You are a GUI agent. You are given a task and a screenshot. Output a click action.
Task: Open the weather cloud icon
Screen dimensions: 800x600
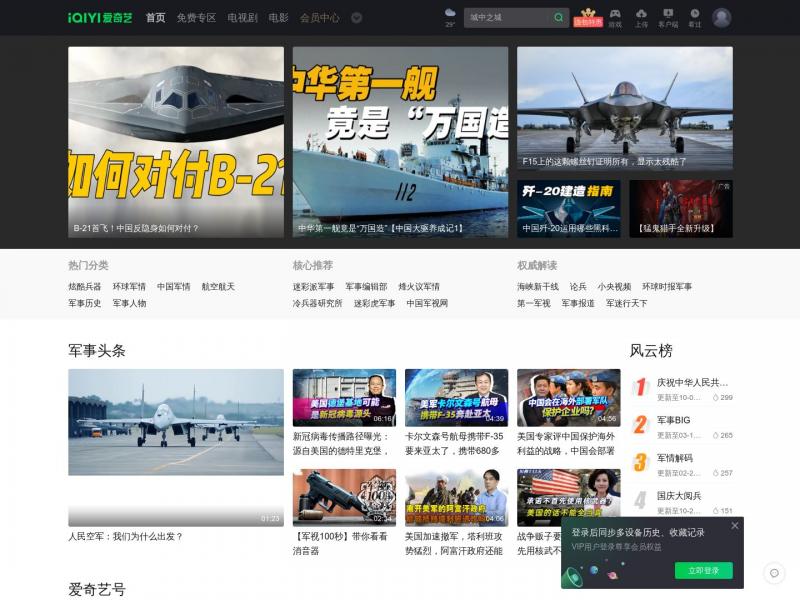click(x=450, y=15)
